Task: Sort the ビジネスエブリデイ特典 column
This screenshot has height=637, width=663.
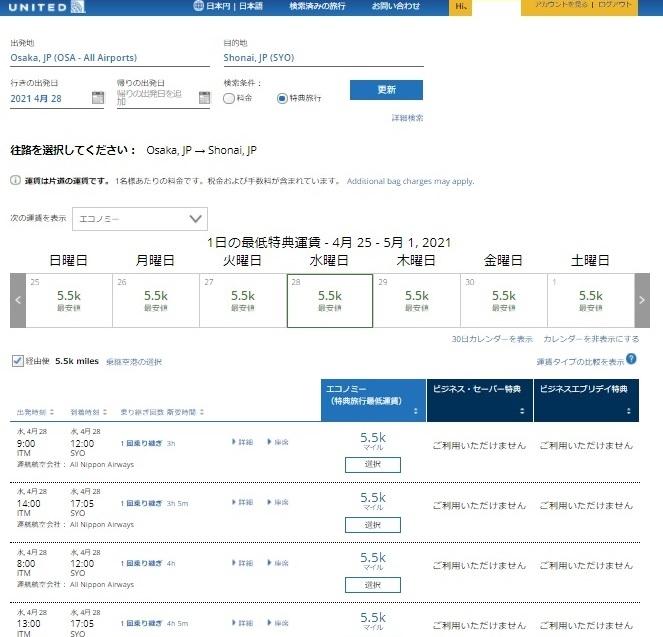Action: coord(629,411)
